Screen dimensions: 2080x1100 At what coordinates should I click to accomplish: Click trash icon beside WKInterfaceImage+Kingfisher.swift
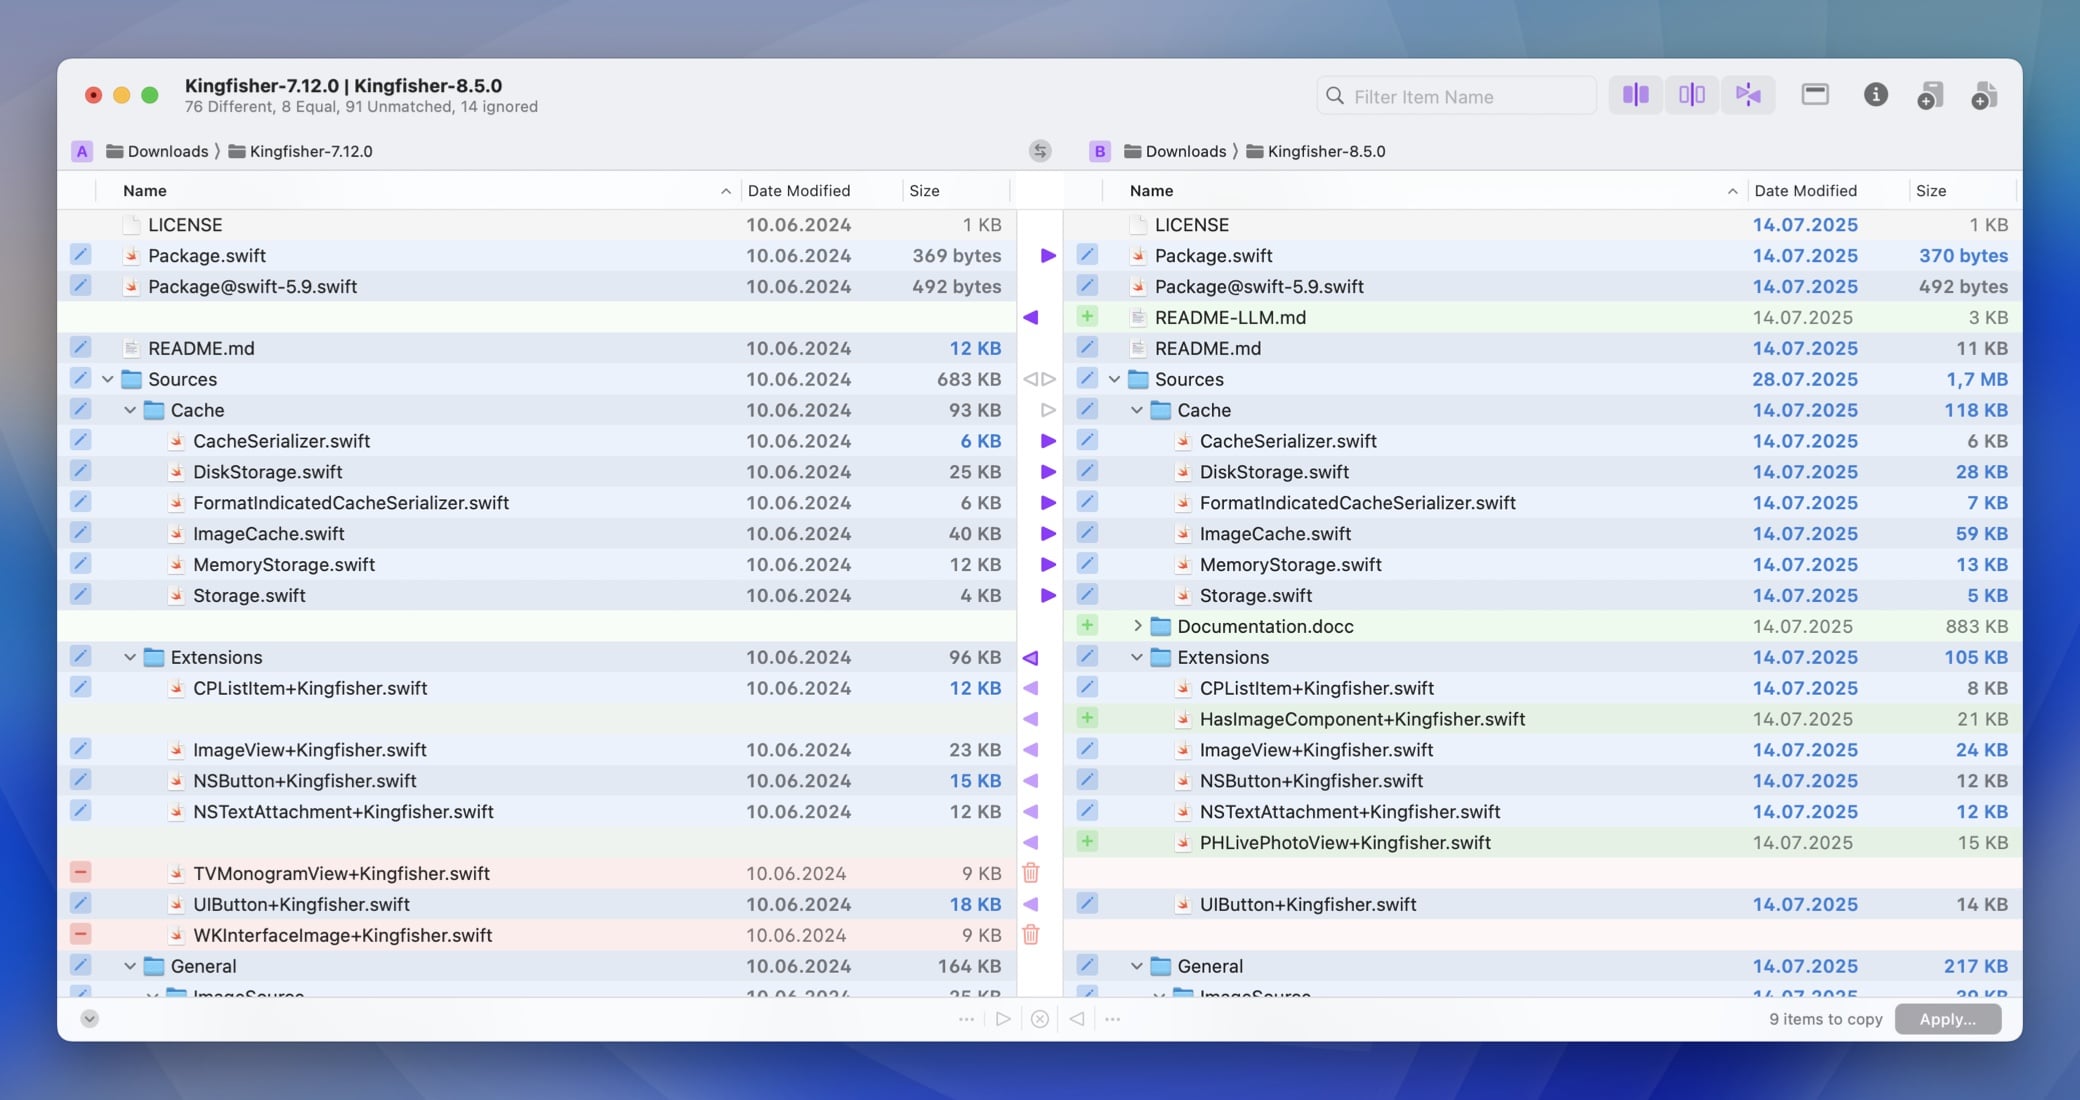click(x=1031, y=935)
